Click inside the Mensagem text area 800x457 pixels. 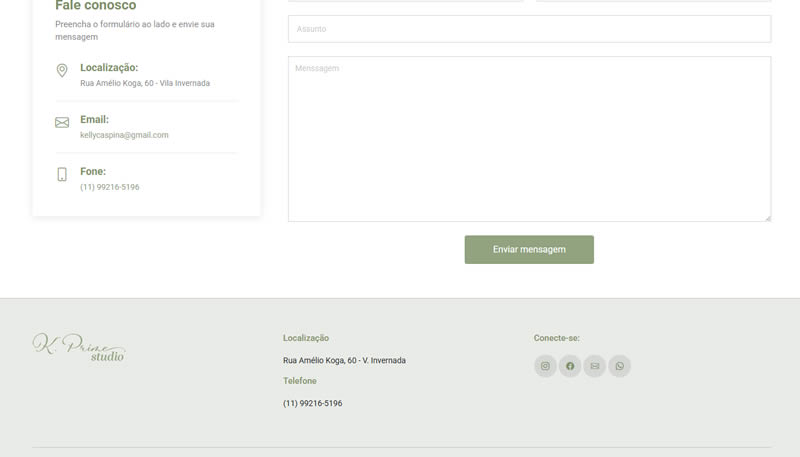click(529, 140)
